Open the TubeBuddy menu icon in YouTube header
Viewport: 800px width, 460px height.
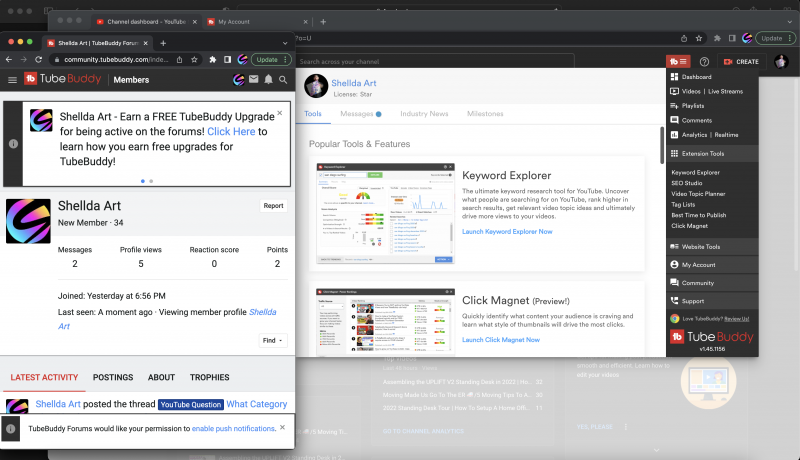678,62
